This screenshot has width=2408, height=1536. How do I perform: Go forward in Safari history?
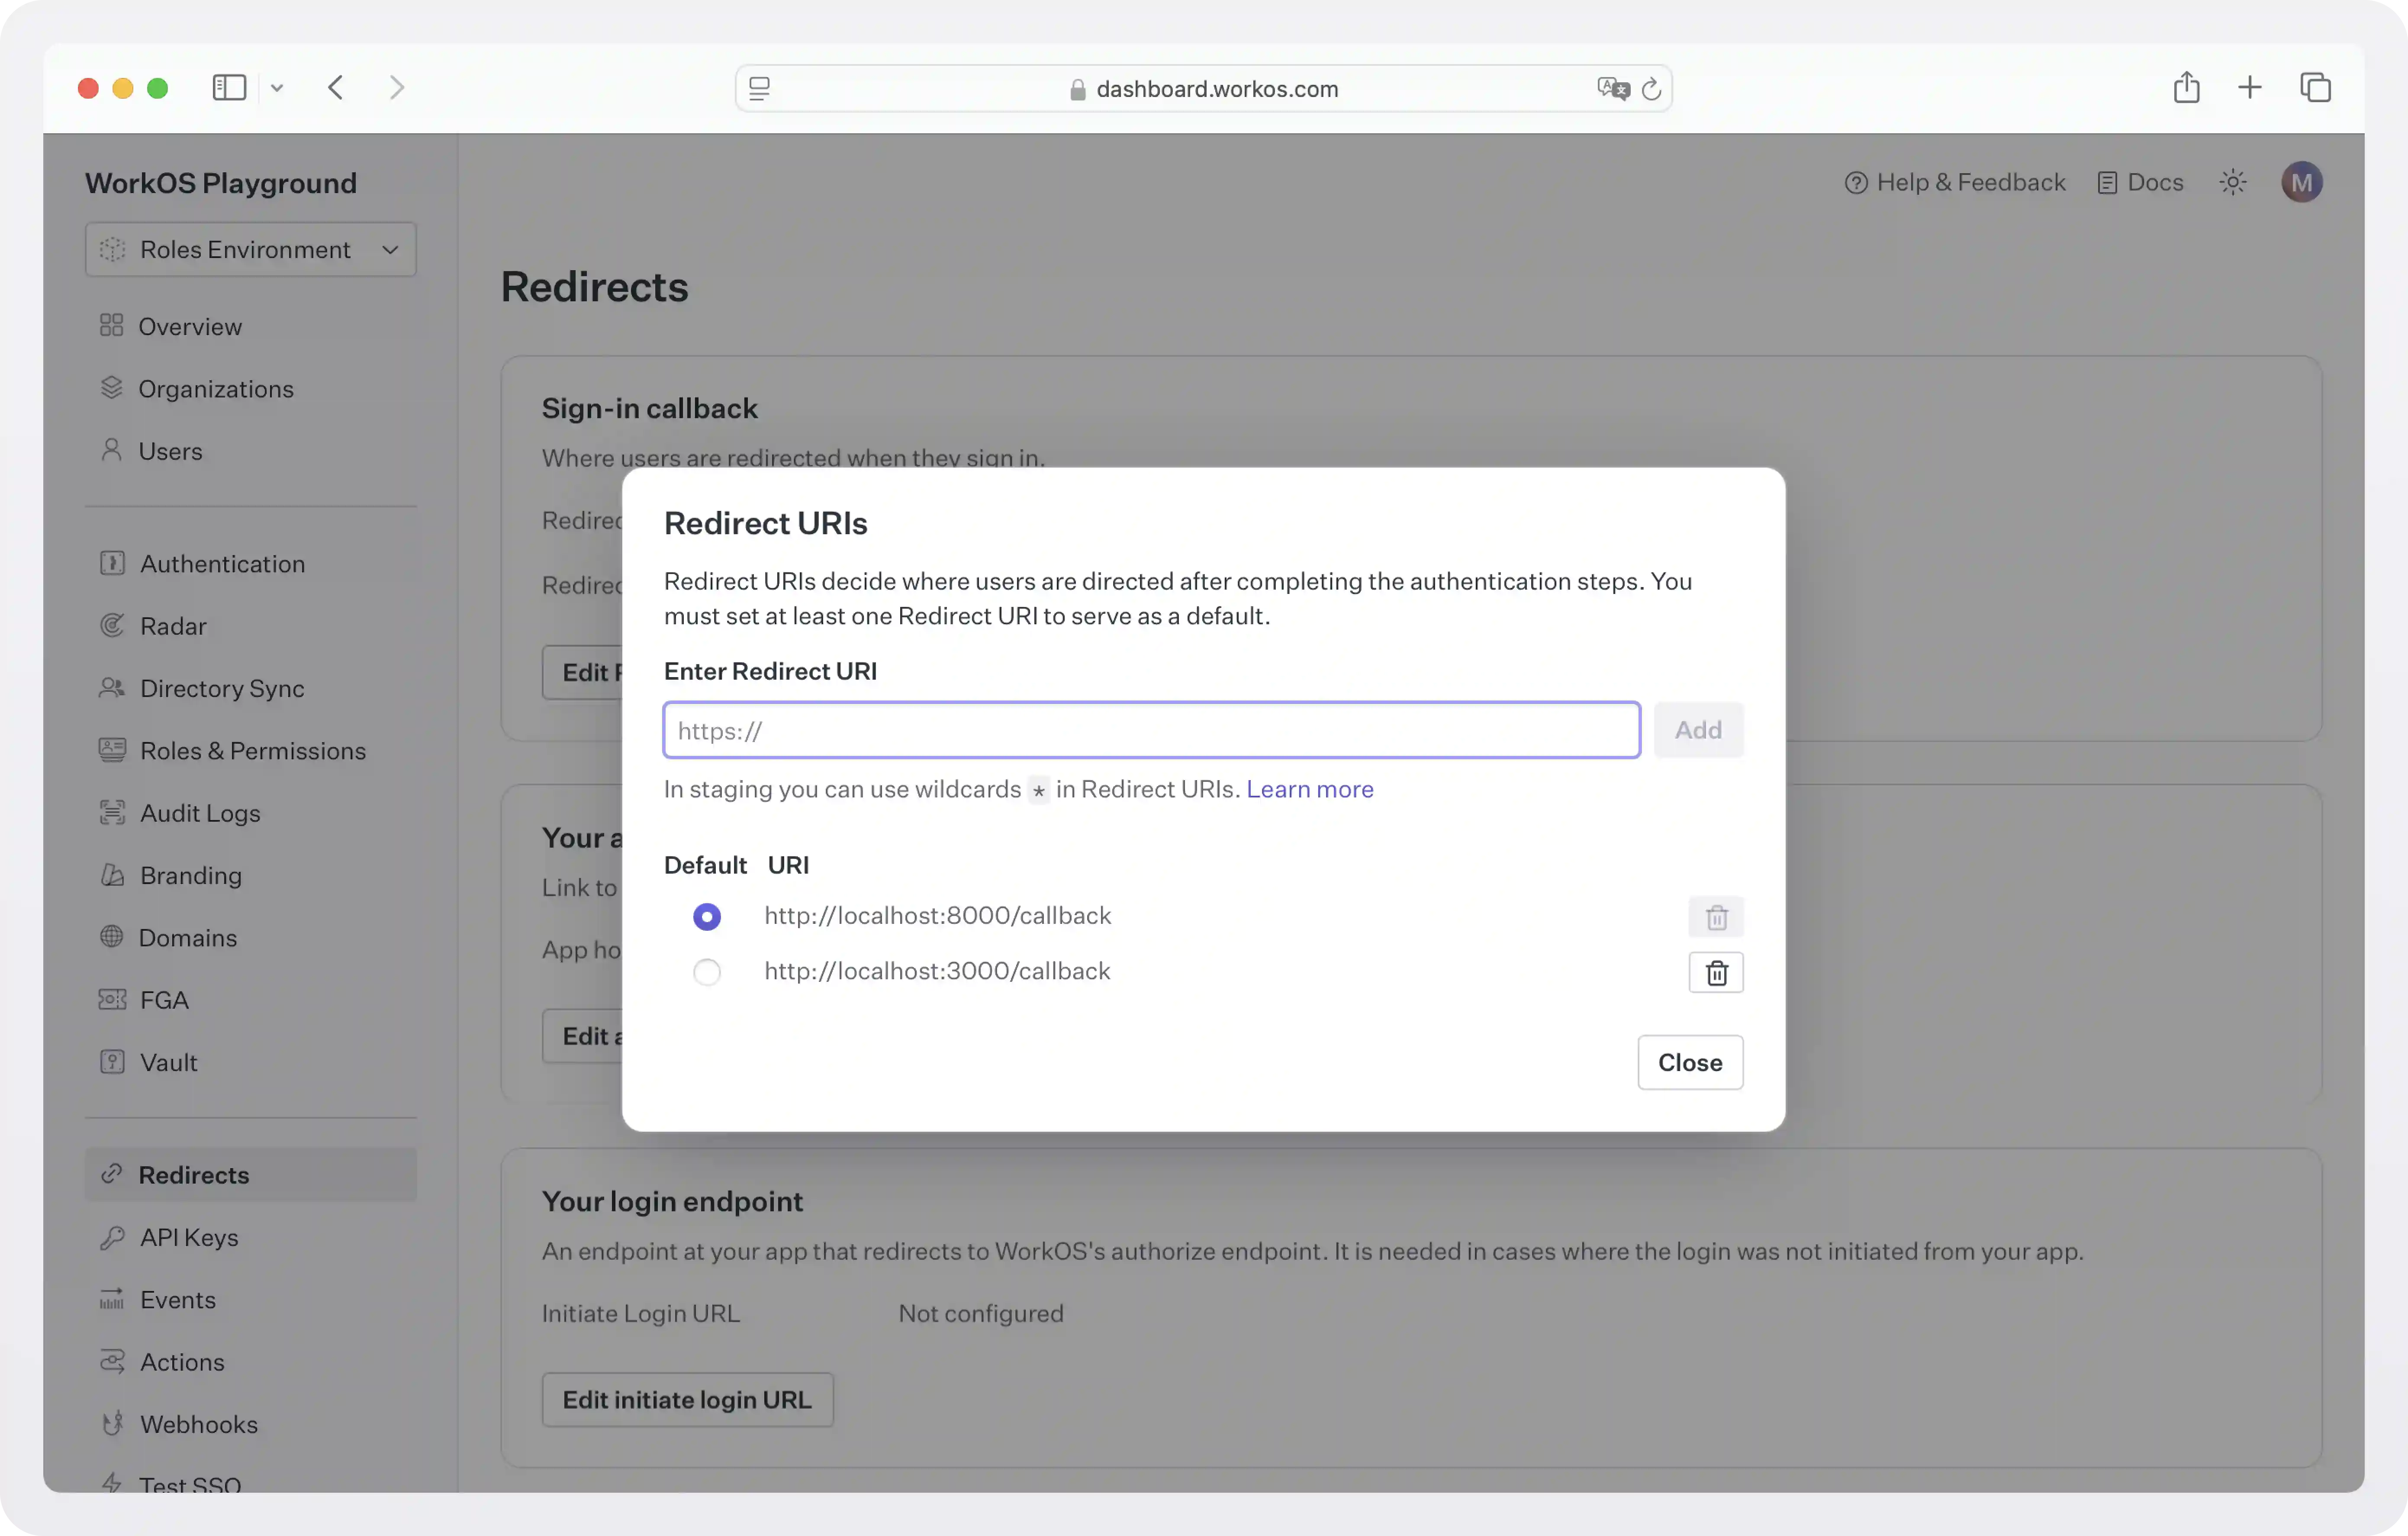click(397, 87)
